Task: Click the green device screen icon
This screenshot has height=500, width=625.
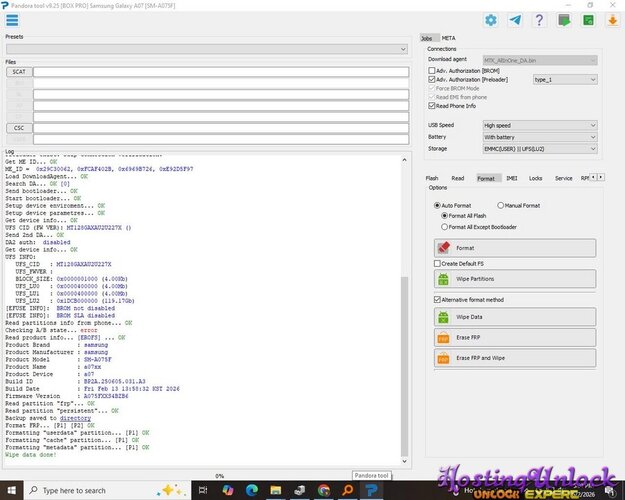Action: coord(564,20)
